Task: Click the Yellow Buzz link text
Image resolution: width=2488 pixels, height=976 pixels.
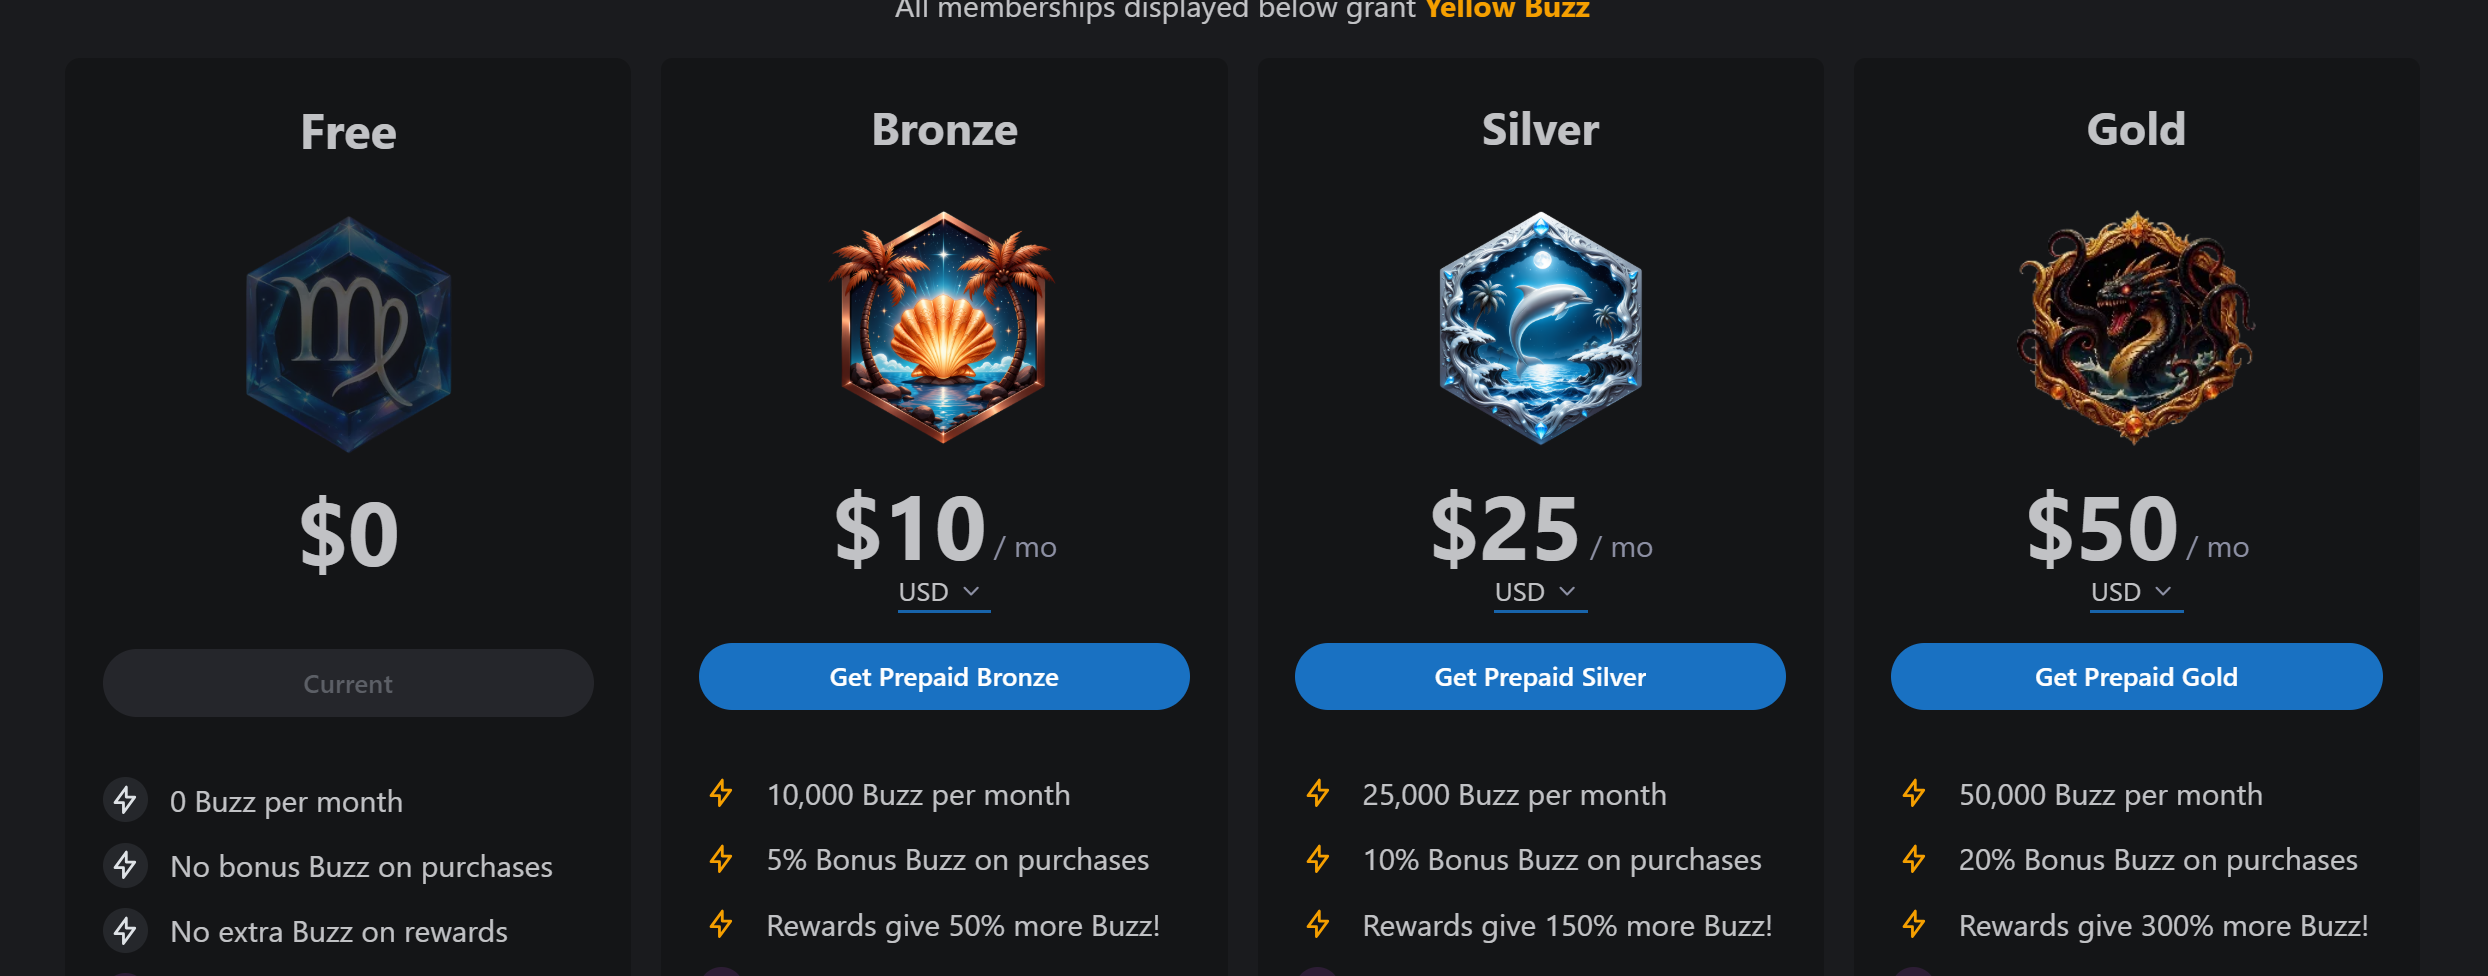Action: coord(1507,10)
